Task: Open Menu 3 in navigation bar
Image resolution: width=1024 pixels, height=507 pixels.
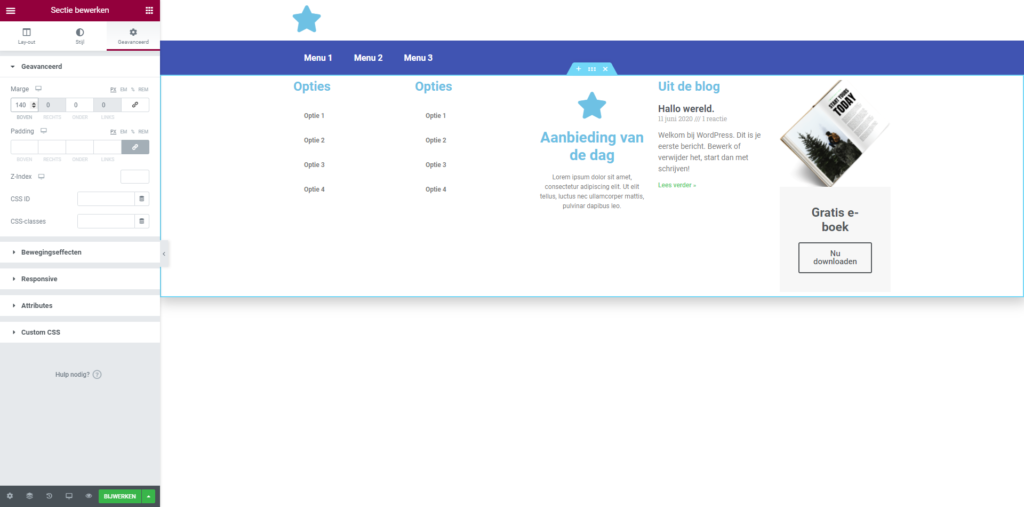Action: click(418, 58)
